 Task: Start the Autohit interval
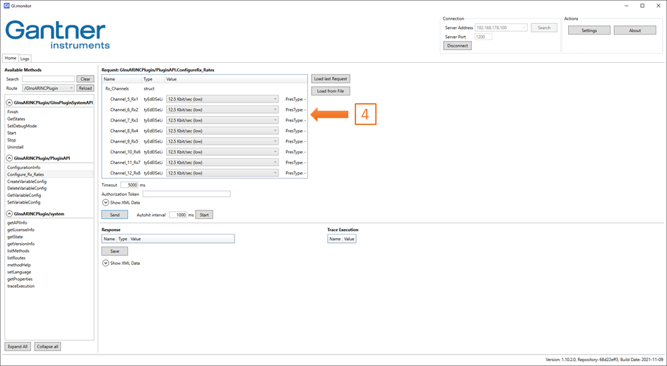[x=204, y=215]
